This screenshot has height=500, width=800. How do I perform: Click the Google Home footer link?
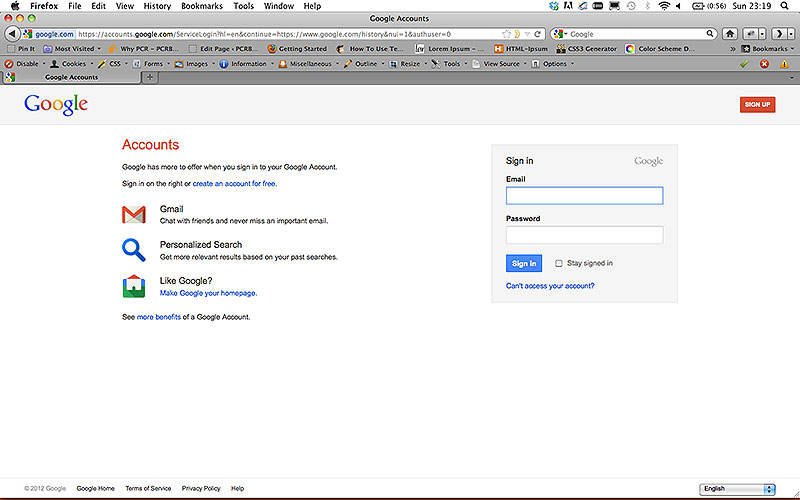pos(95,488)
